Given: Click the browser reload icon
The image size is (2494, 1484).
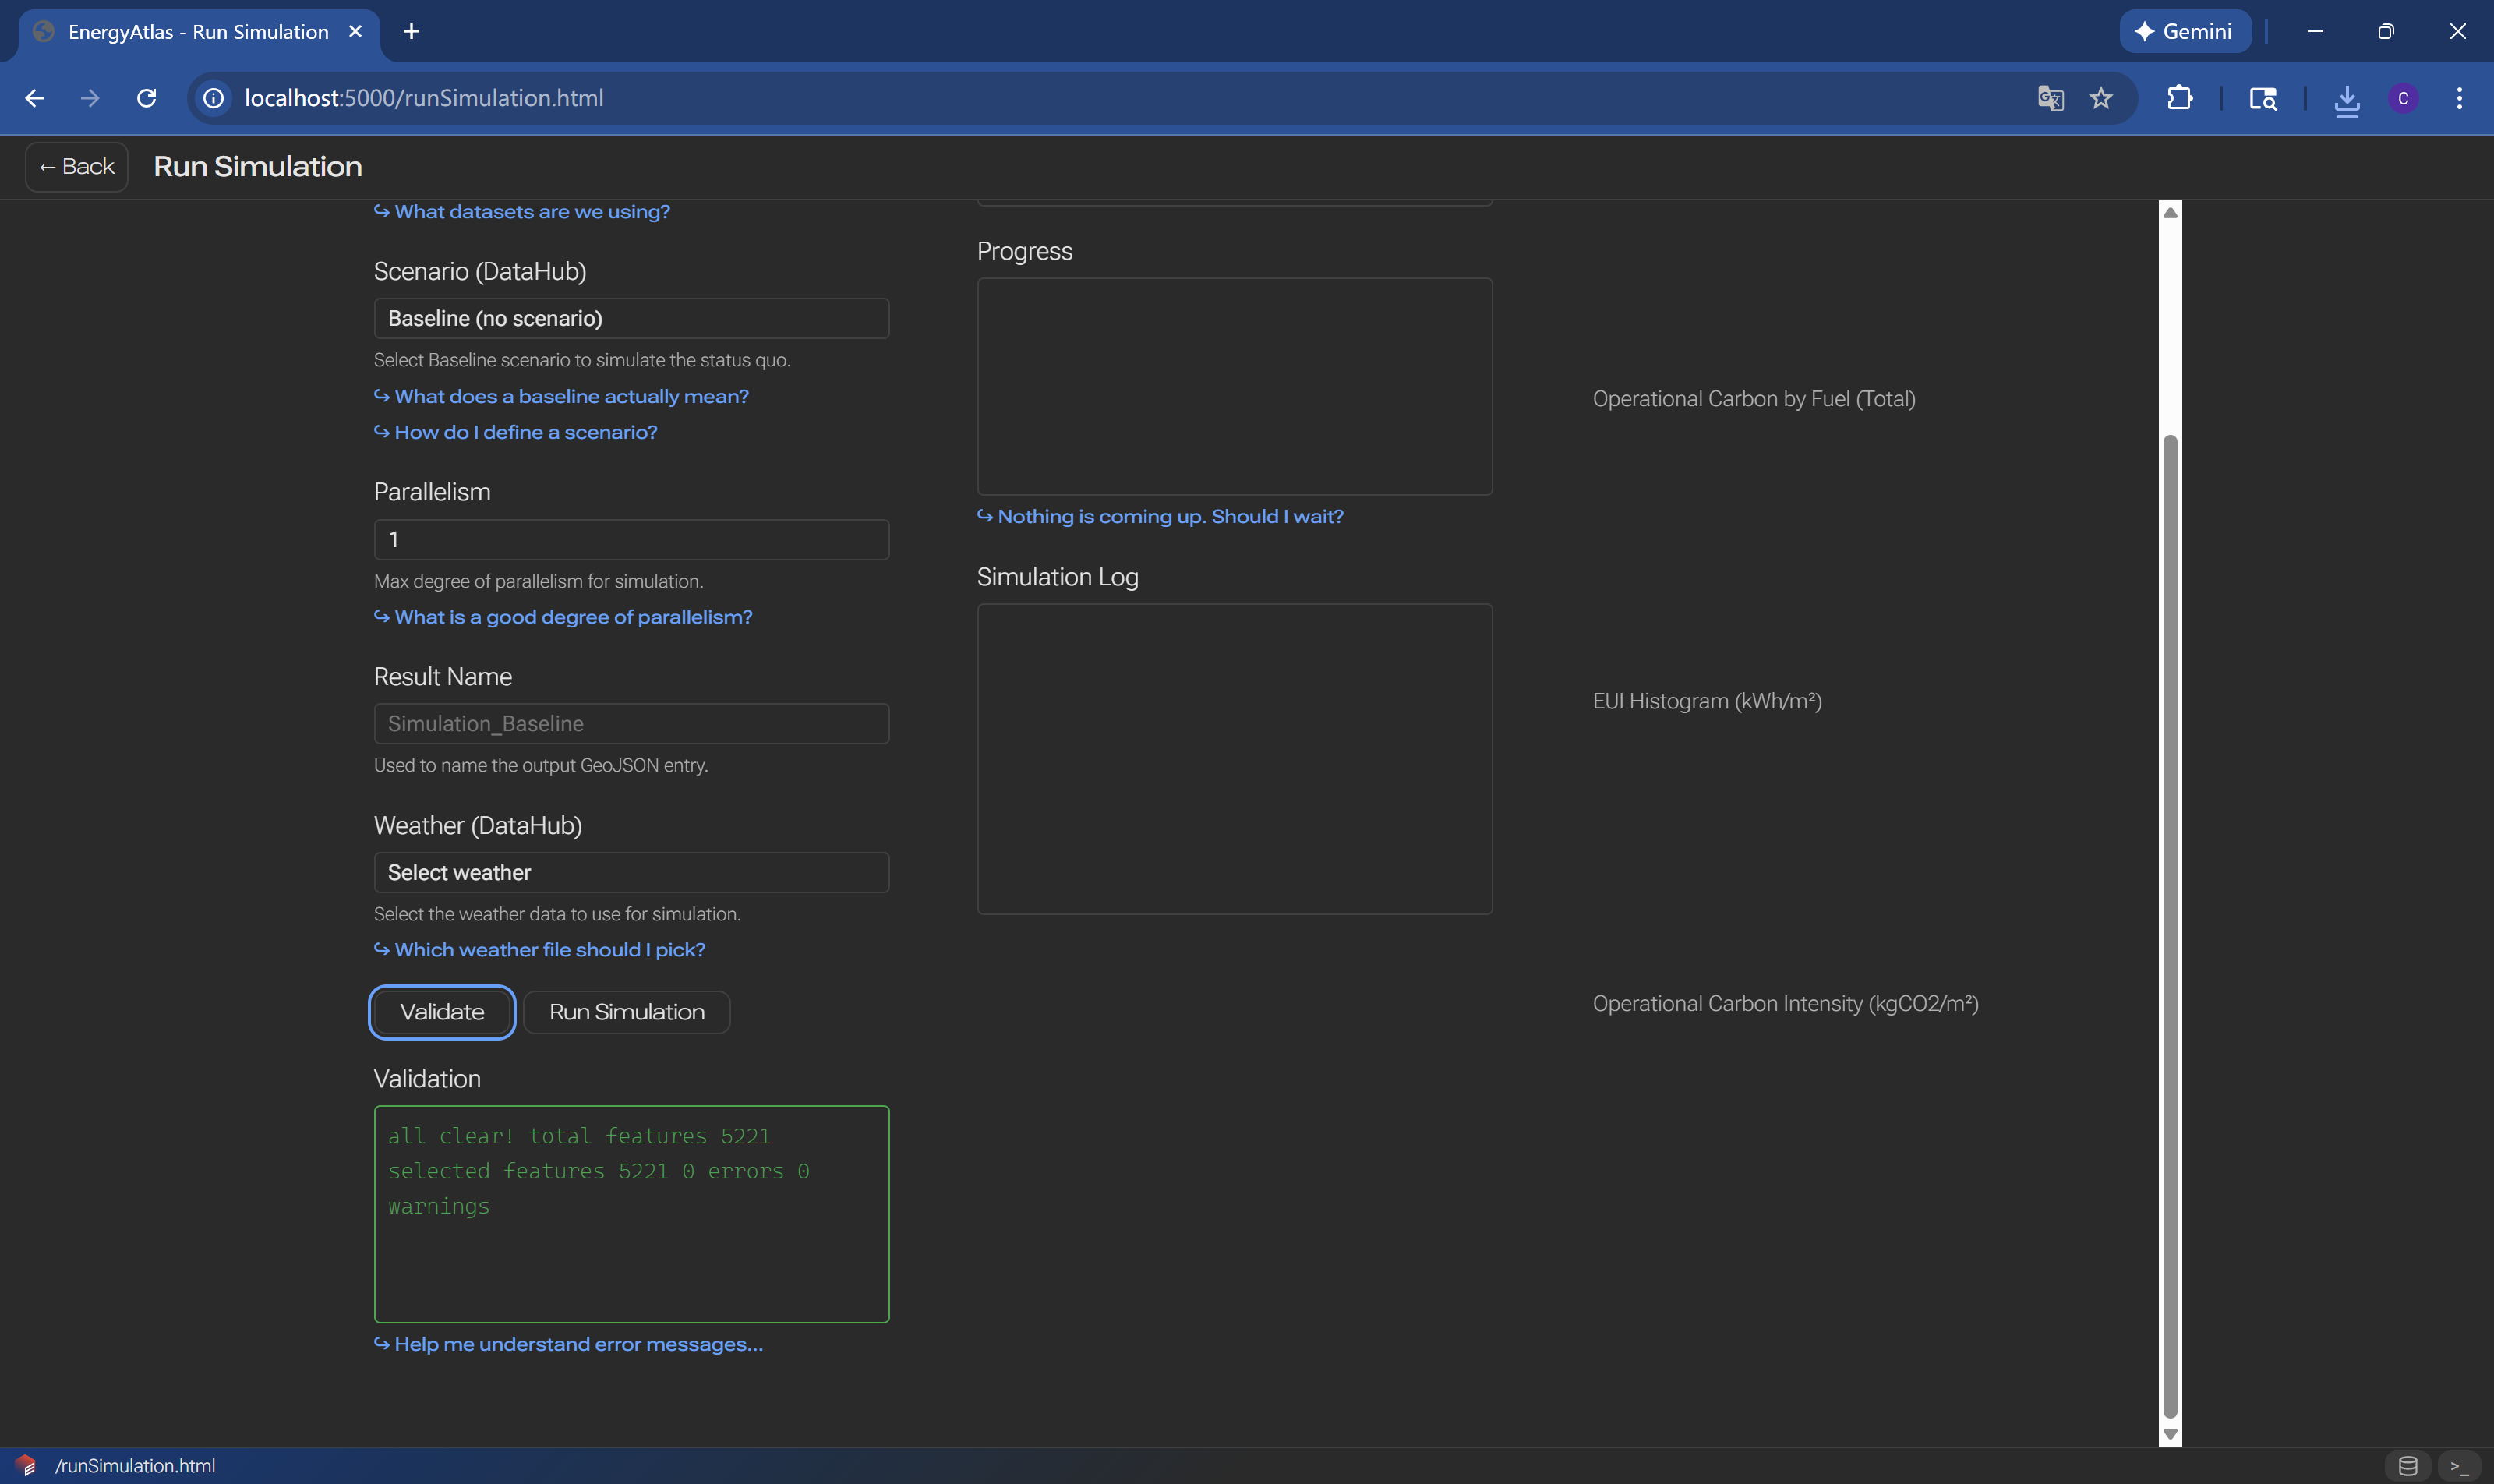Looking at the screenshot, I should pos(147,98).
